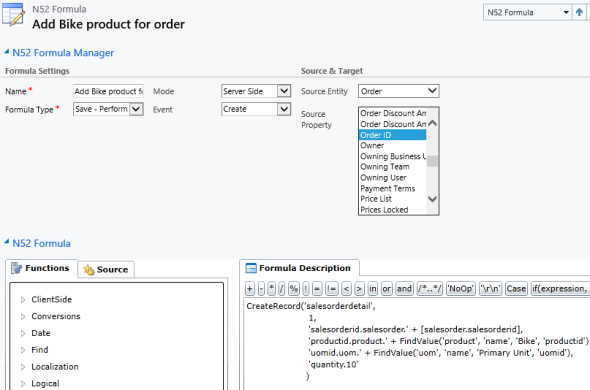
Task: Open the Source Entity dropdown showing Order
Action: tap(399, 91)
